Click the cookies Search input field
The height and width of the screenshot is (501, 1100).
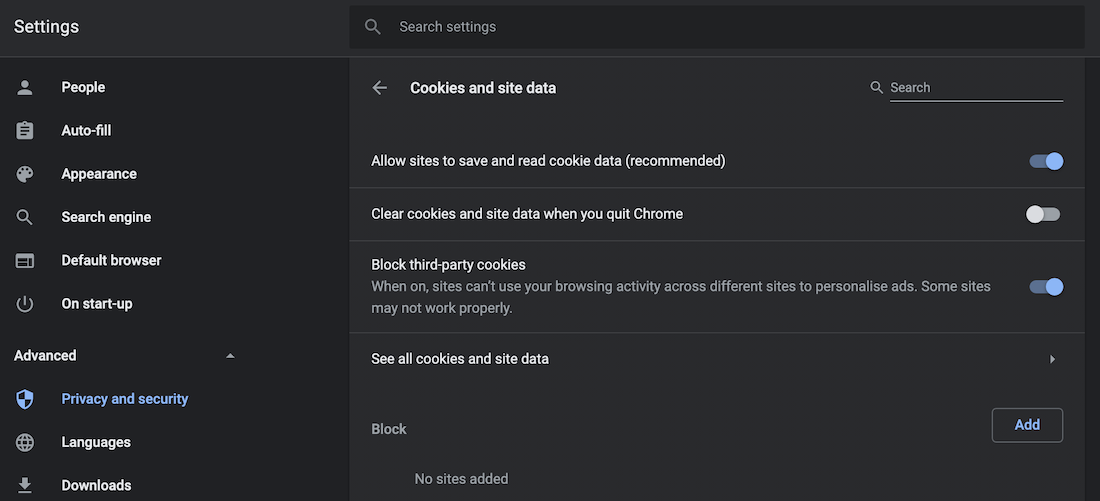[x=975, y=88]
